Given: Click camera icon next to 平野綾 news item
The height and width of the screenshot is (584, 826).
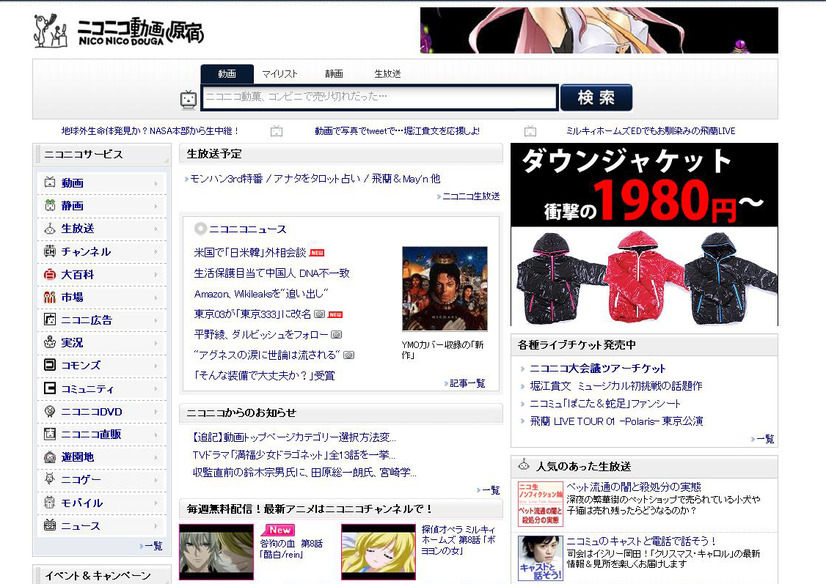Looking at the screenshot, I should [x=337, y=334].
